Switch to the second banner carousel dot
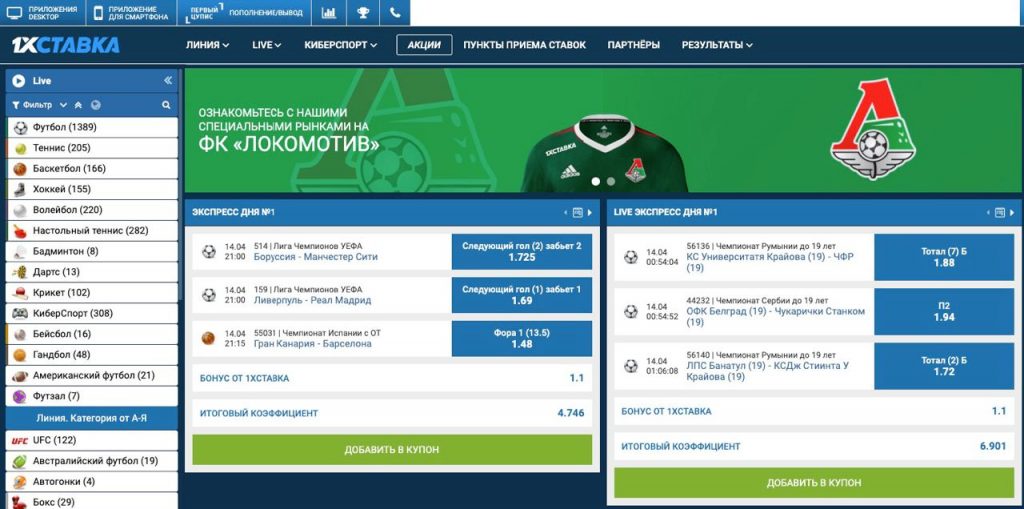Viewport: 1024px width, 509px height. click(x=611, y=182)
